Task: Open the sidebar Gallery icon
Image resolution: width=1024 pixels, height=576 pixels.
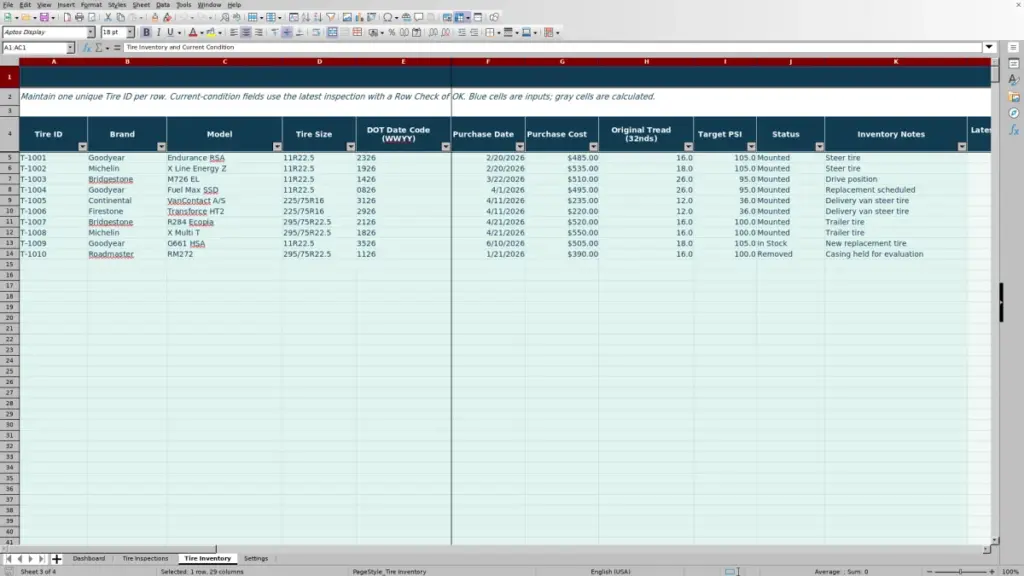Action: (x=1014, y=97)
